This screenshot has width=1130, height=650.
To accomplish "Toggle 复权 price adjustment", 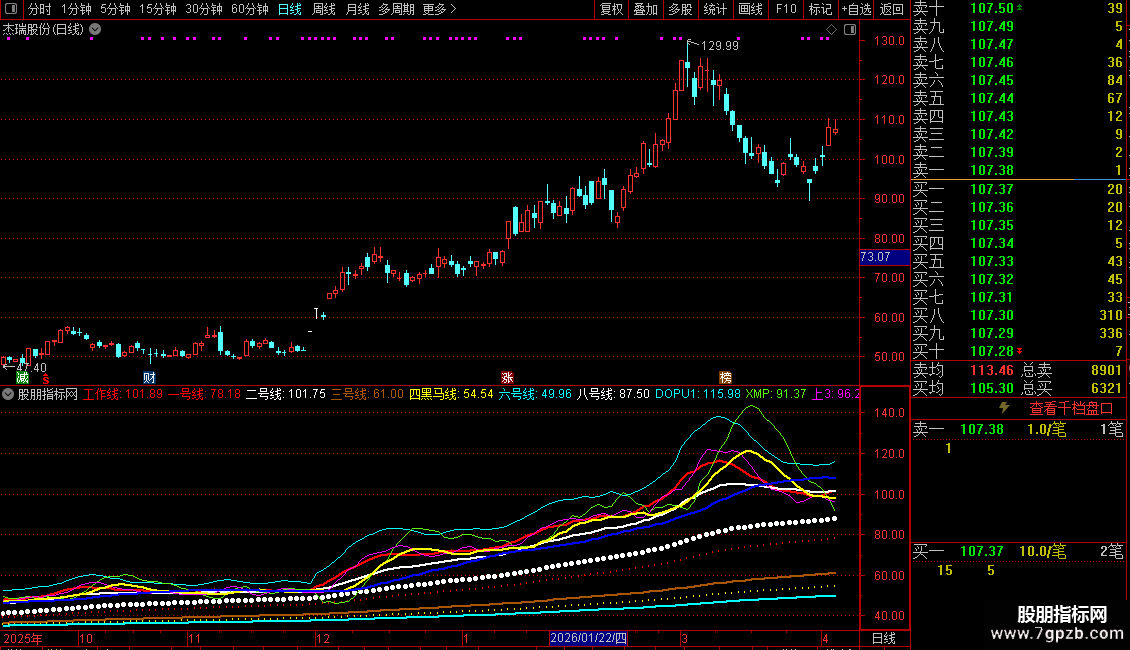I will pyautogui.click(x=611, y=9).
